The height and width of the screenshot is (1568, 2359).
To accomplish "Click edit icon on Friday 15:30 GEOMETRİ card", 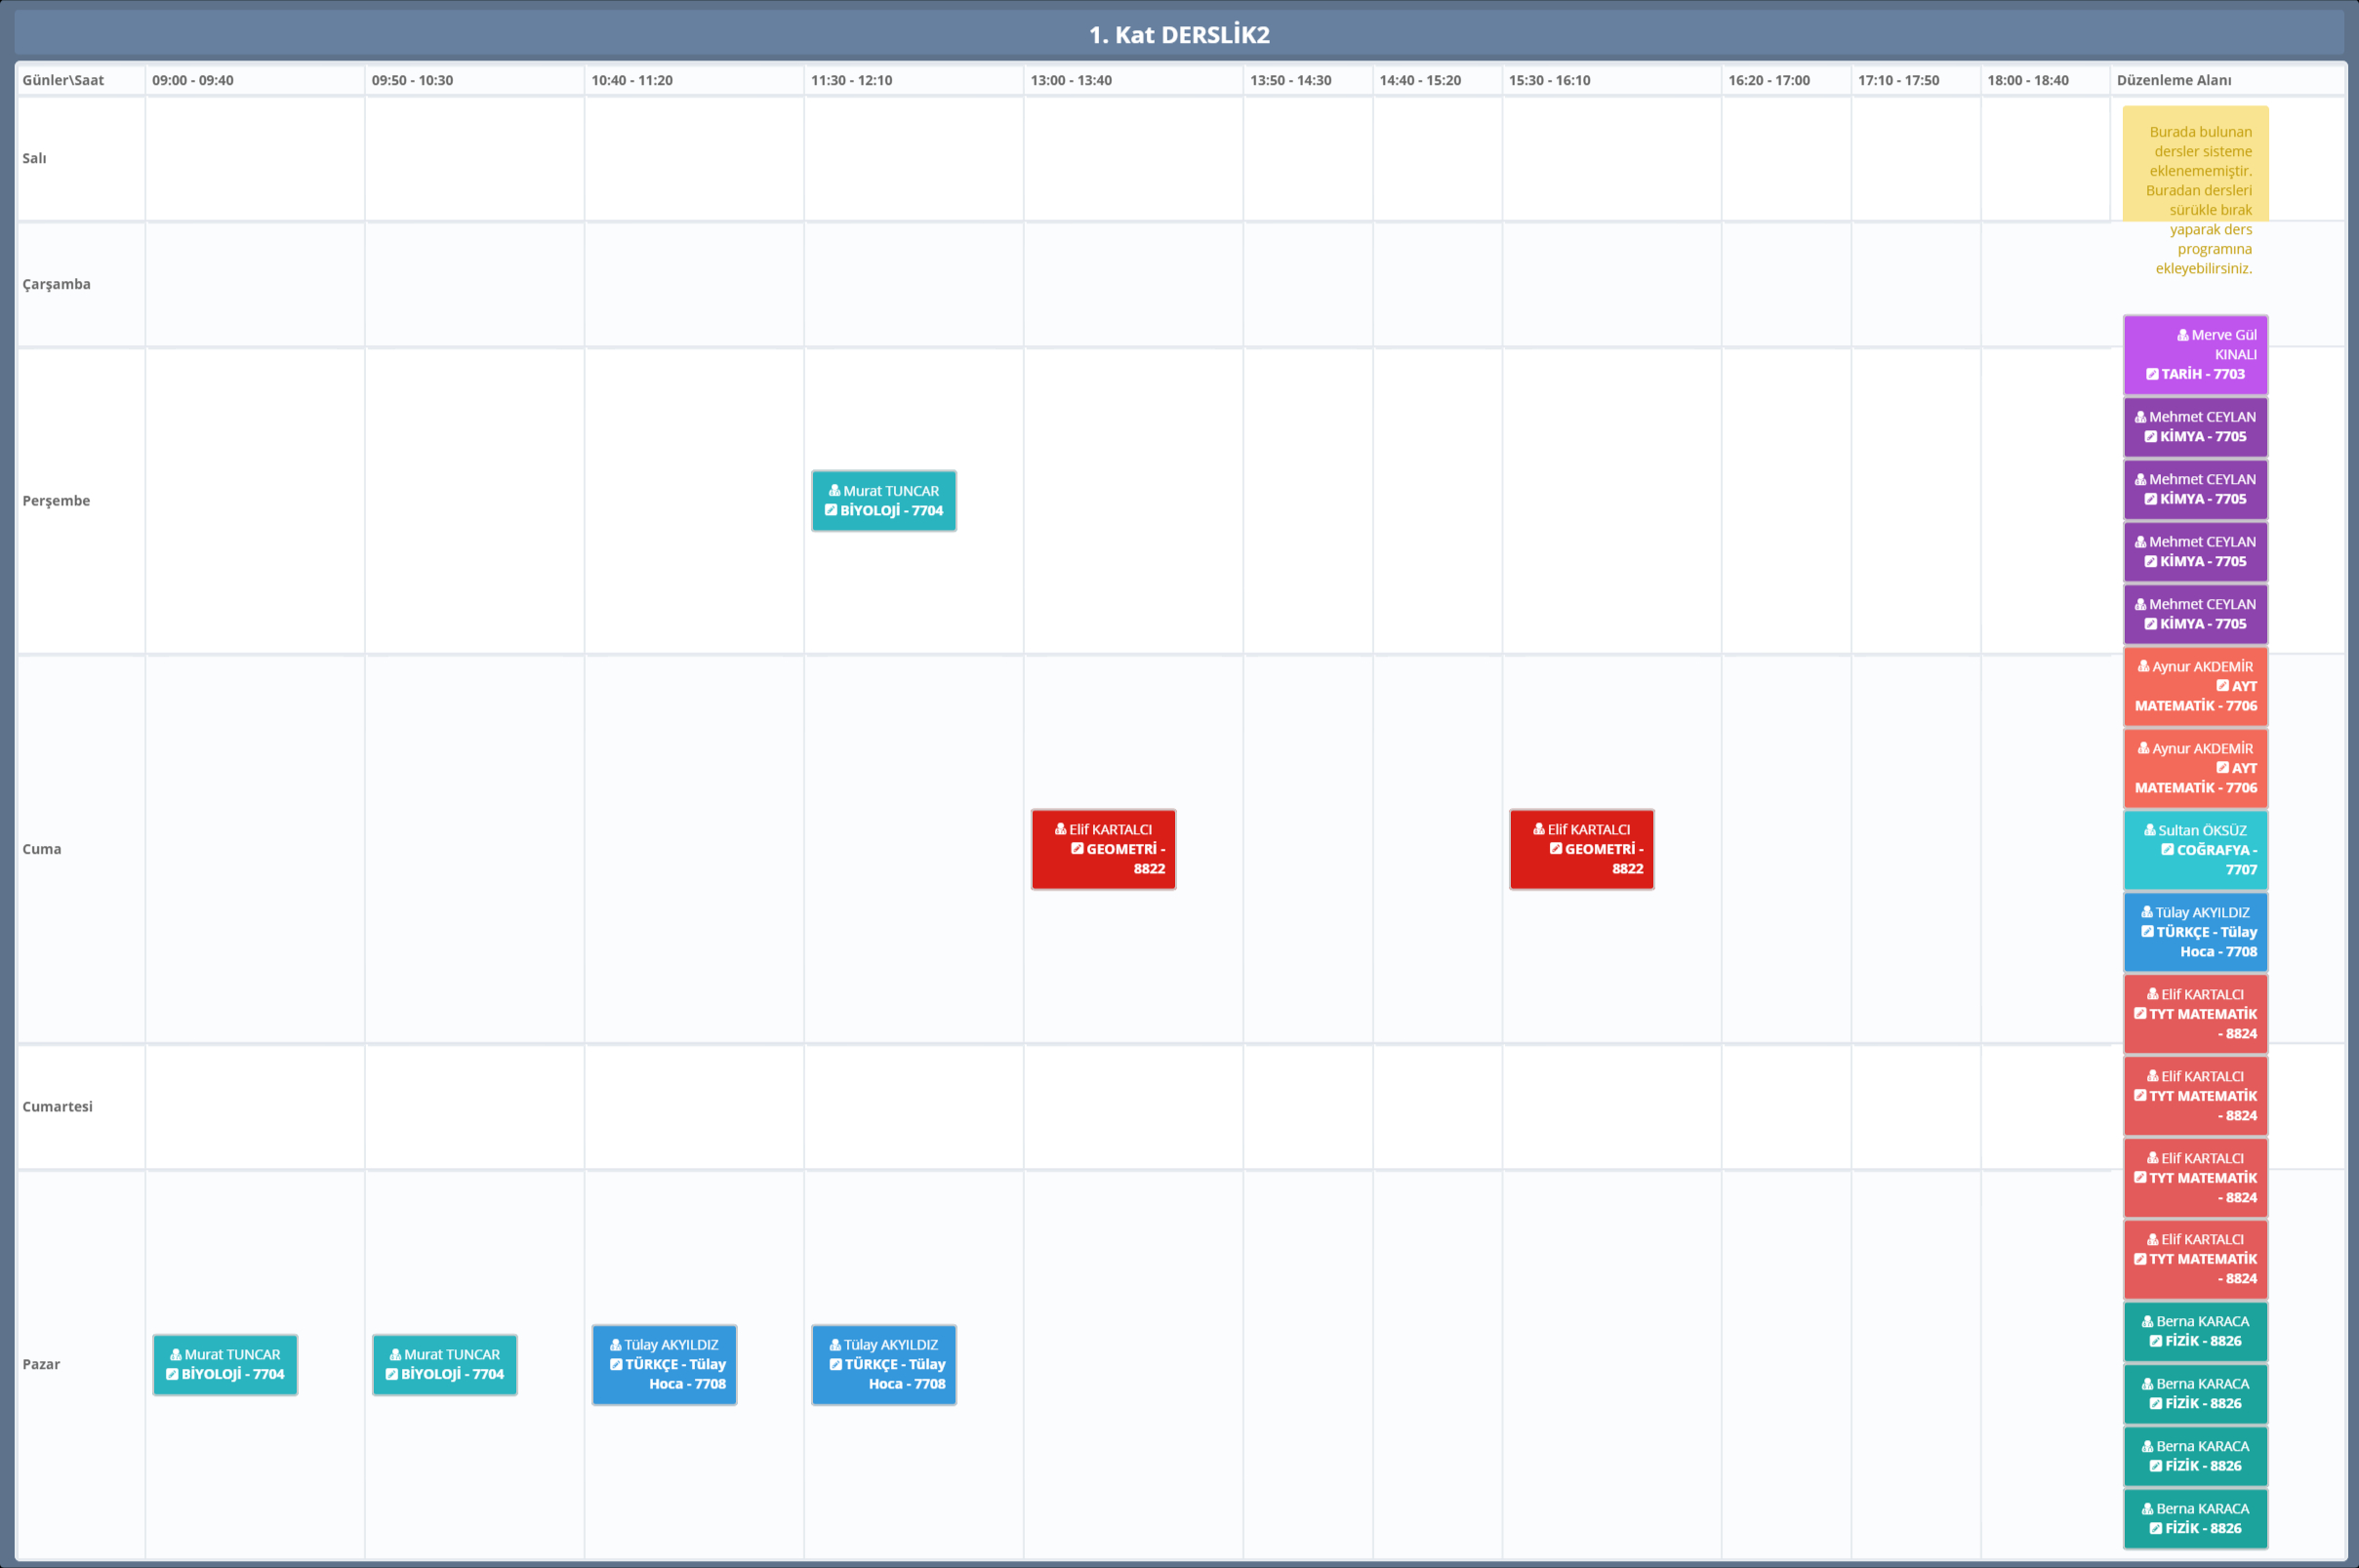I will 1556,849.
